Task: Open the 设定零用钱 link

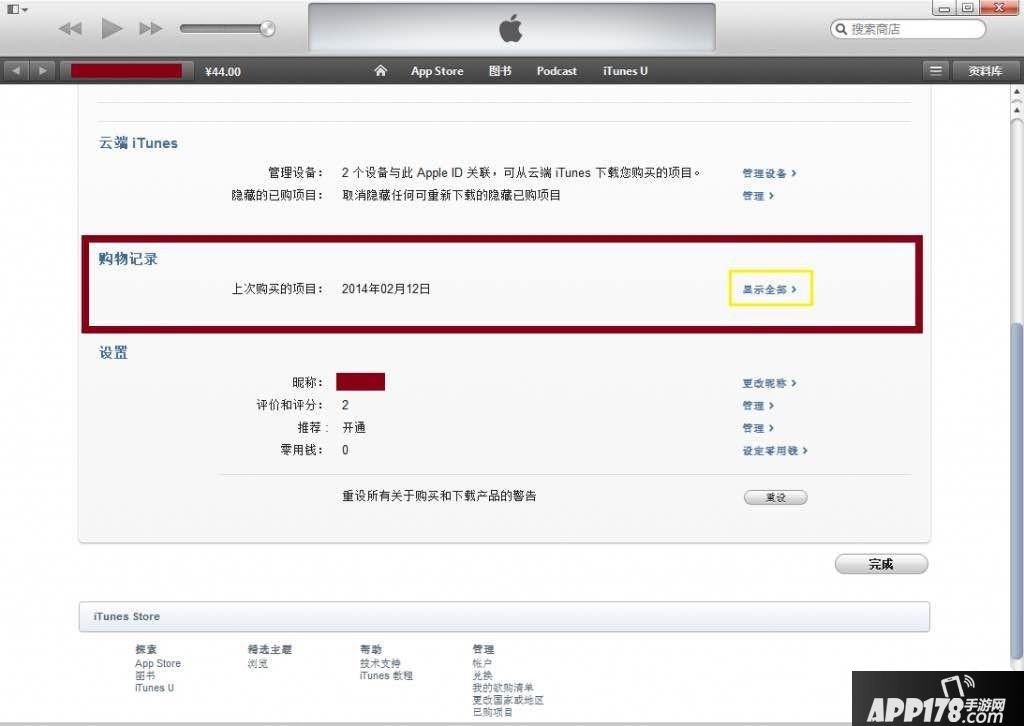Action: [x=775, y=450]
